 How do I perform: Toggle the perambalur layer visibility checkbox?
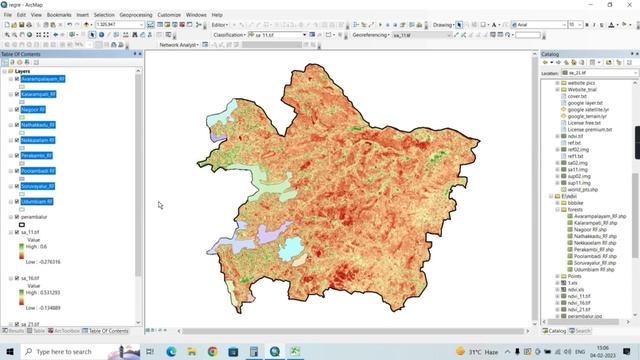click(x=17, y=217)
